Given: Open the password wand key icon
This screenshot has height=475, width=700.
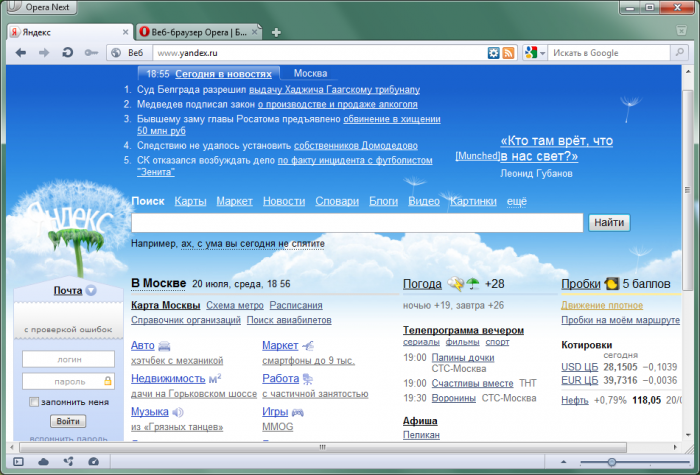Looking at the screenshot, I should [91, 53].
